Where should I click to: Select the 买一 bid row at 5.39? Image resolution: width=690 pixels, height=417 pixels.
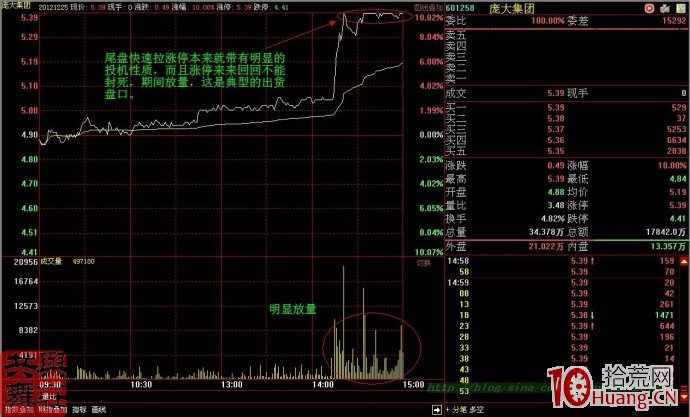tap(565, 107)
